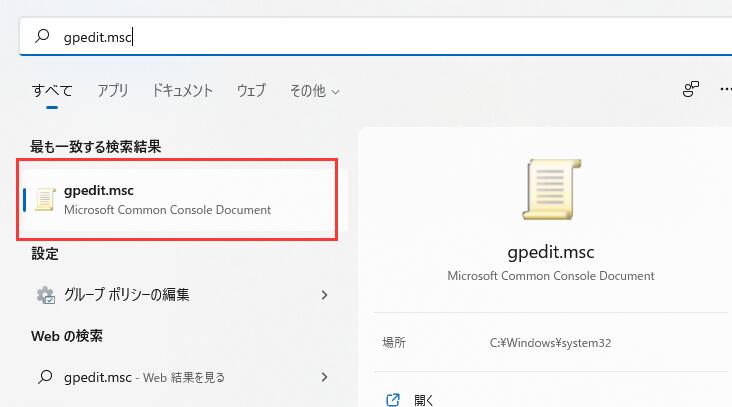Click the 開く action in the preview pane
This screenshot has height=407, width=732.
coord(423,400)
